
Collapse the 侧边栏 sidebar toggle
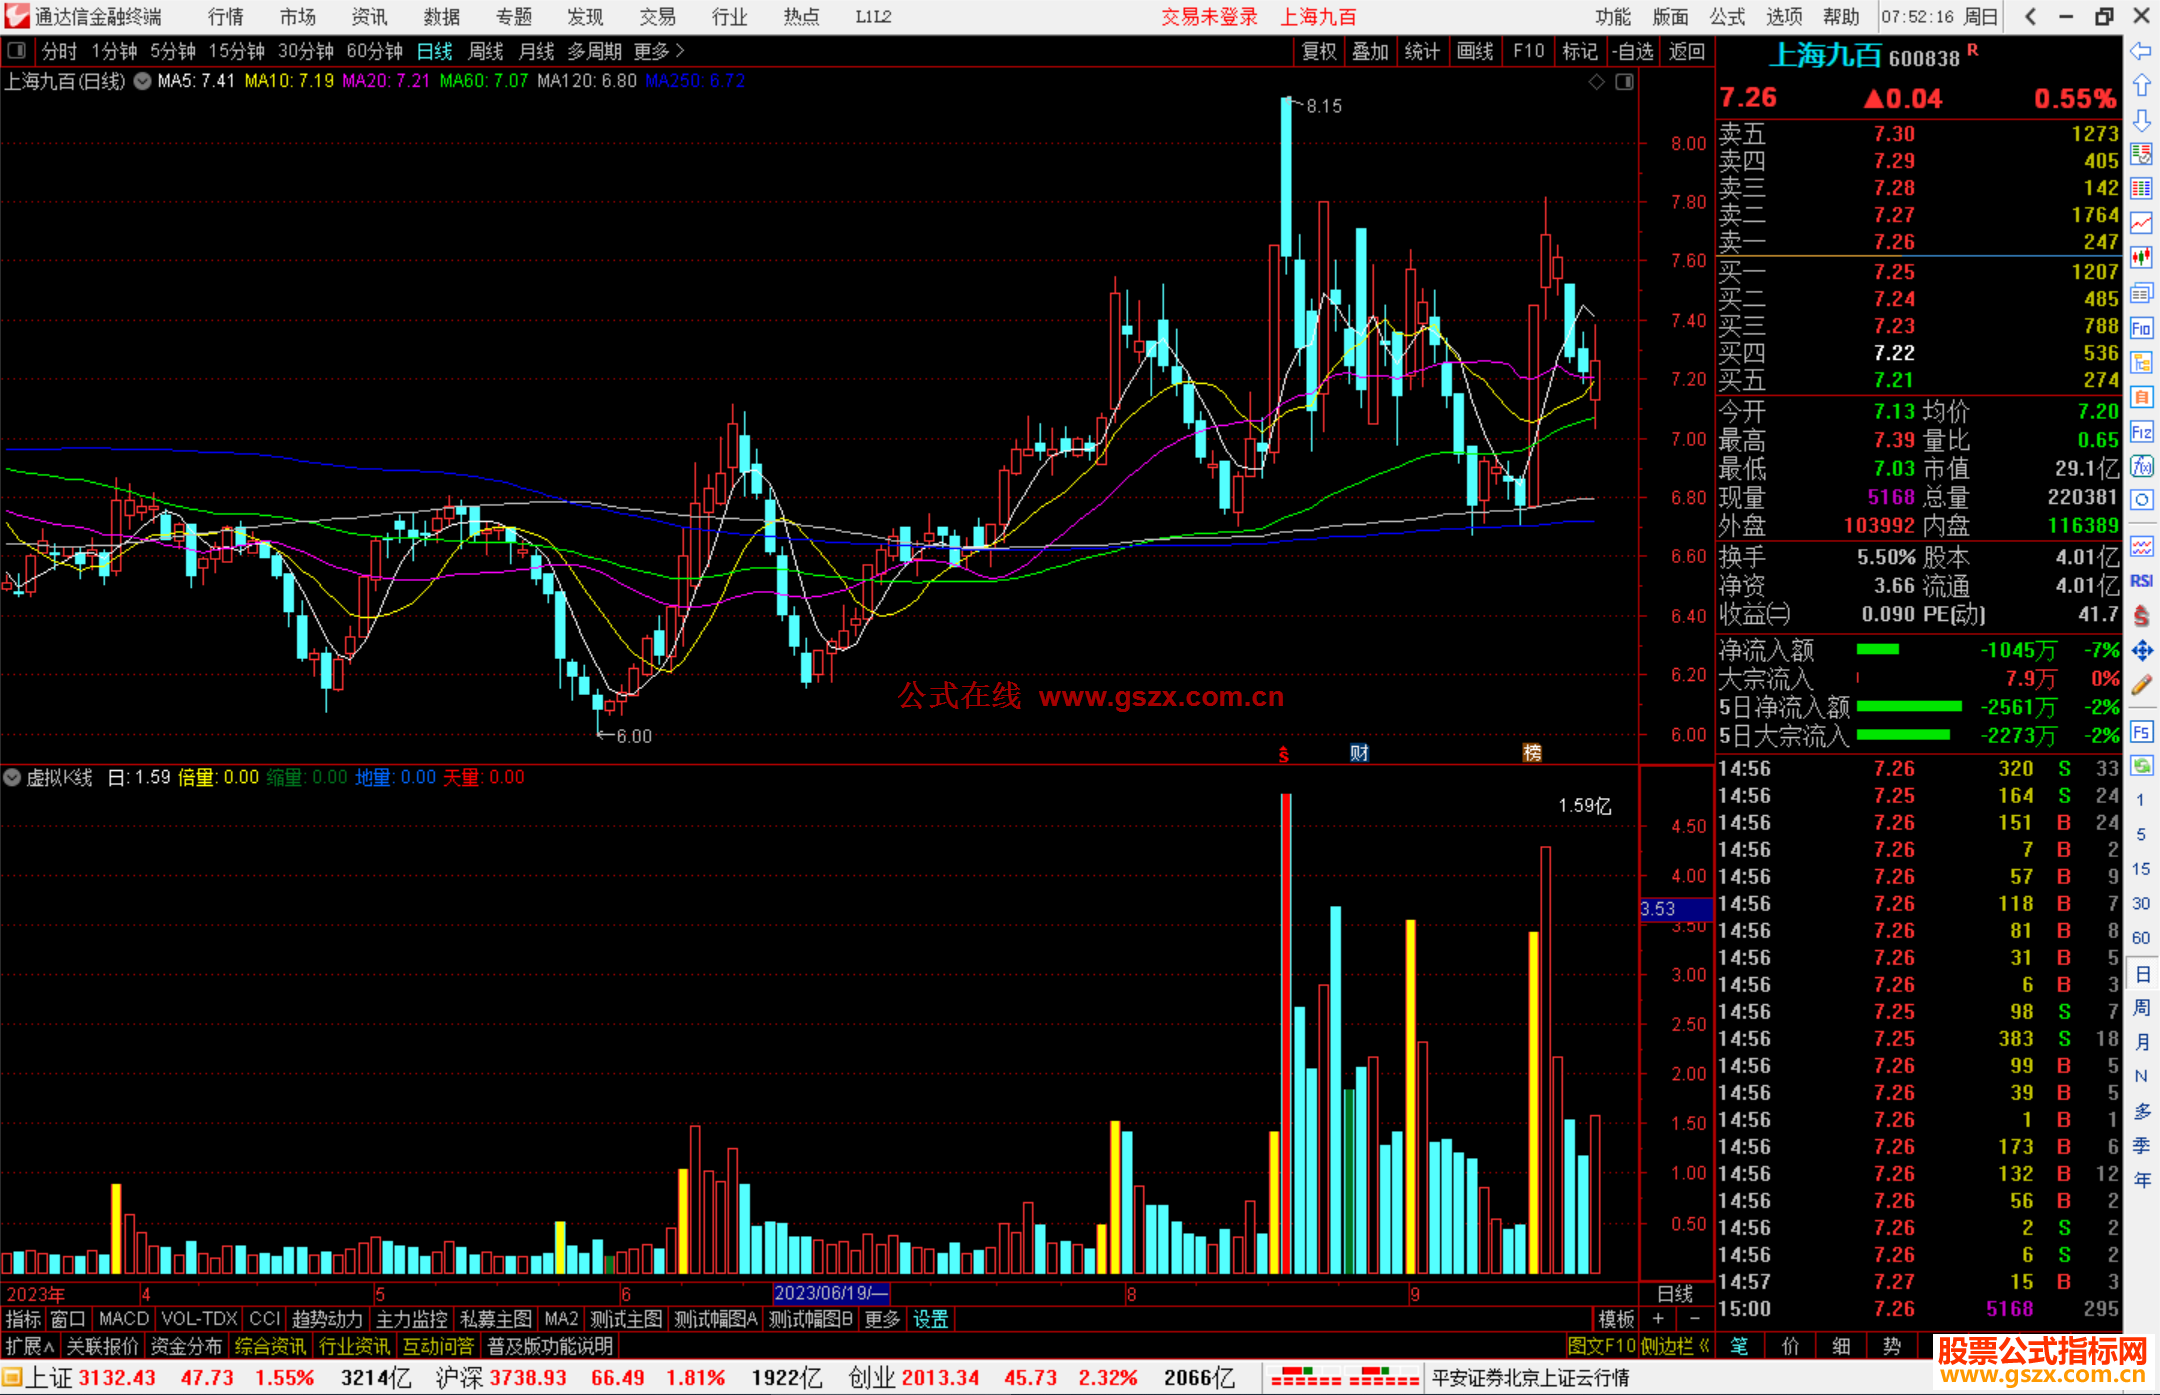click(x=1675, y=1346)
